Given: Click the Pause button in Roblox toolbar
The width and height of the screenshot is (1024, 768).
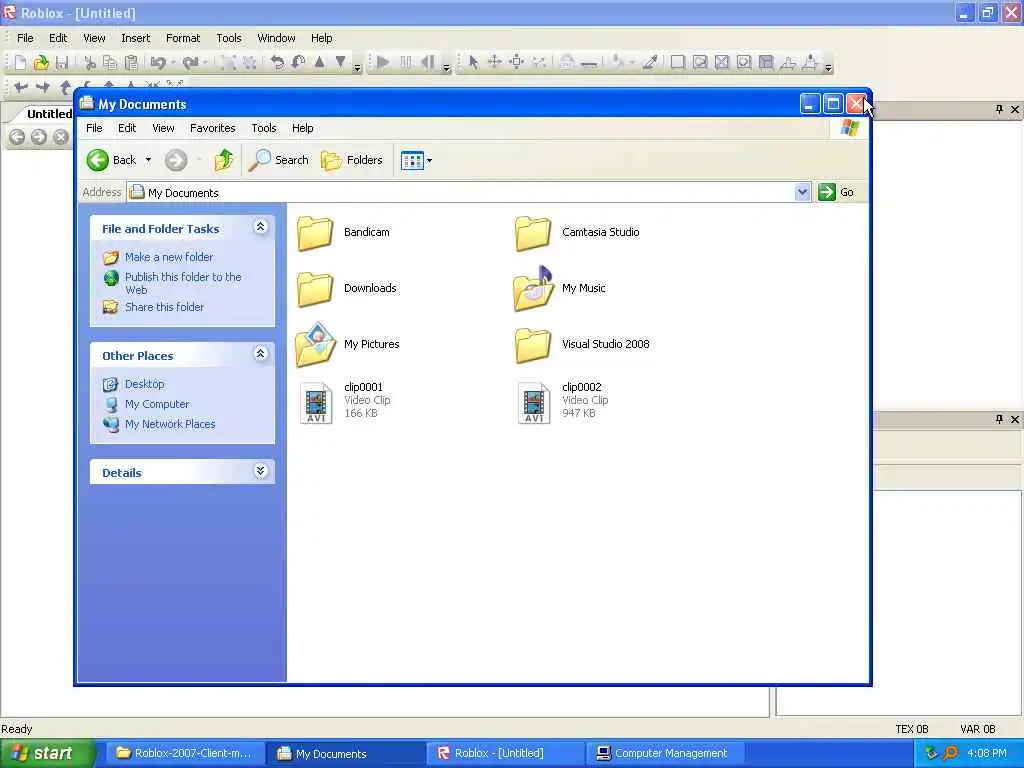Looking at the screenshot, I should [x=406, y=63].
